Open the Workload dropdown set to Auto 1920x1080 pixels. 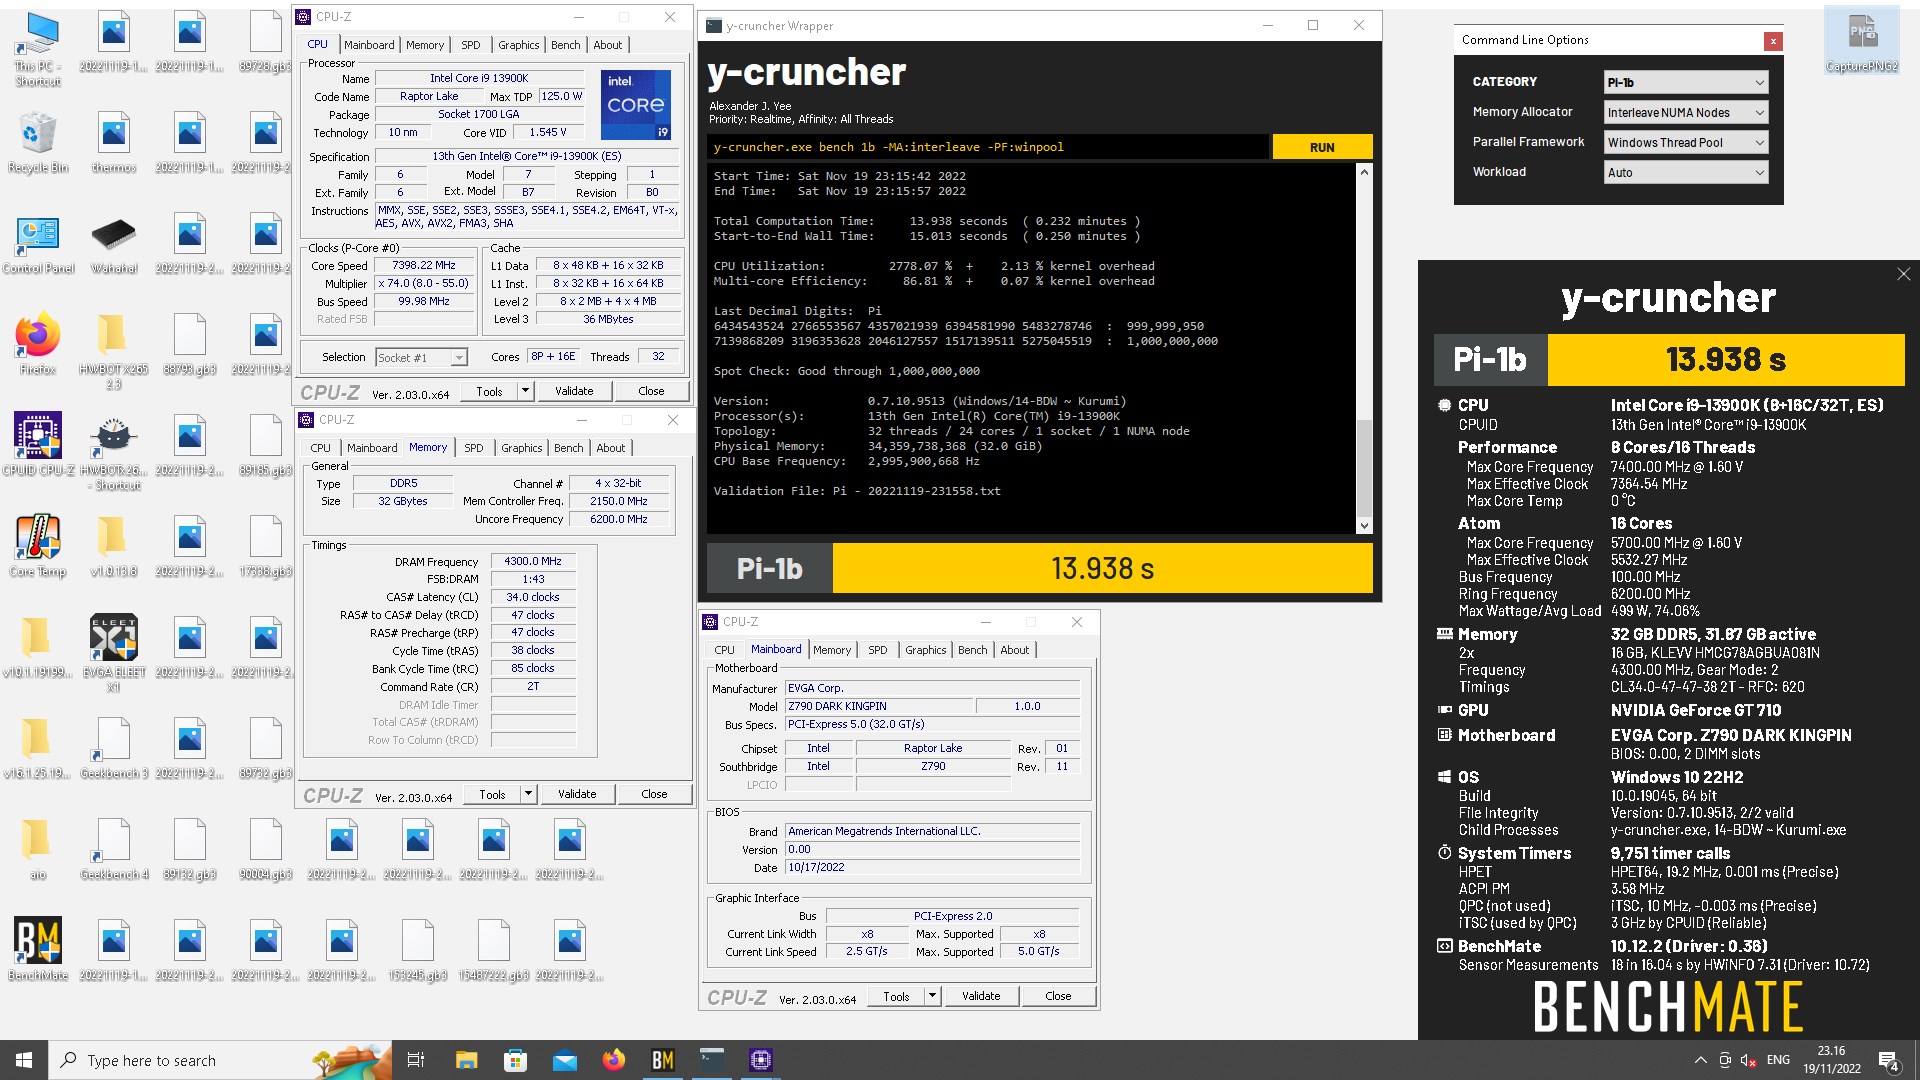pyautogui.click(x=1686, y=172)
